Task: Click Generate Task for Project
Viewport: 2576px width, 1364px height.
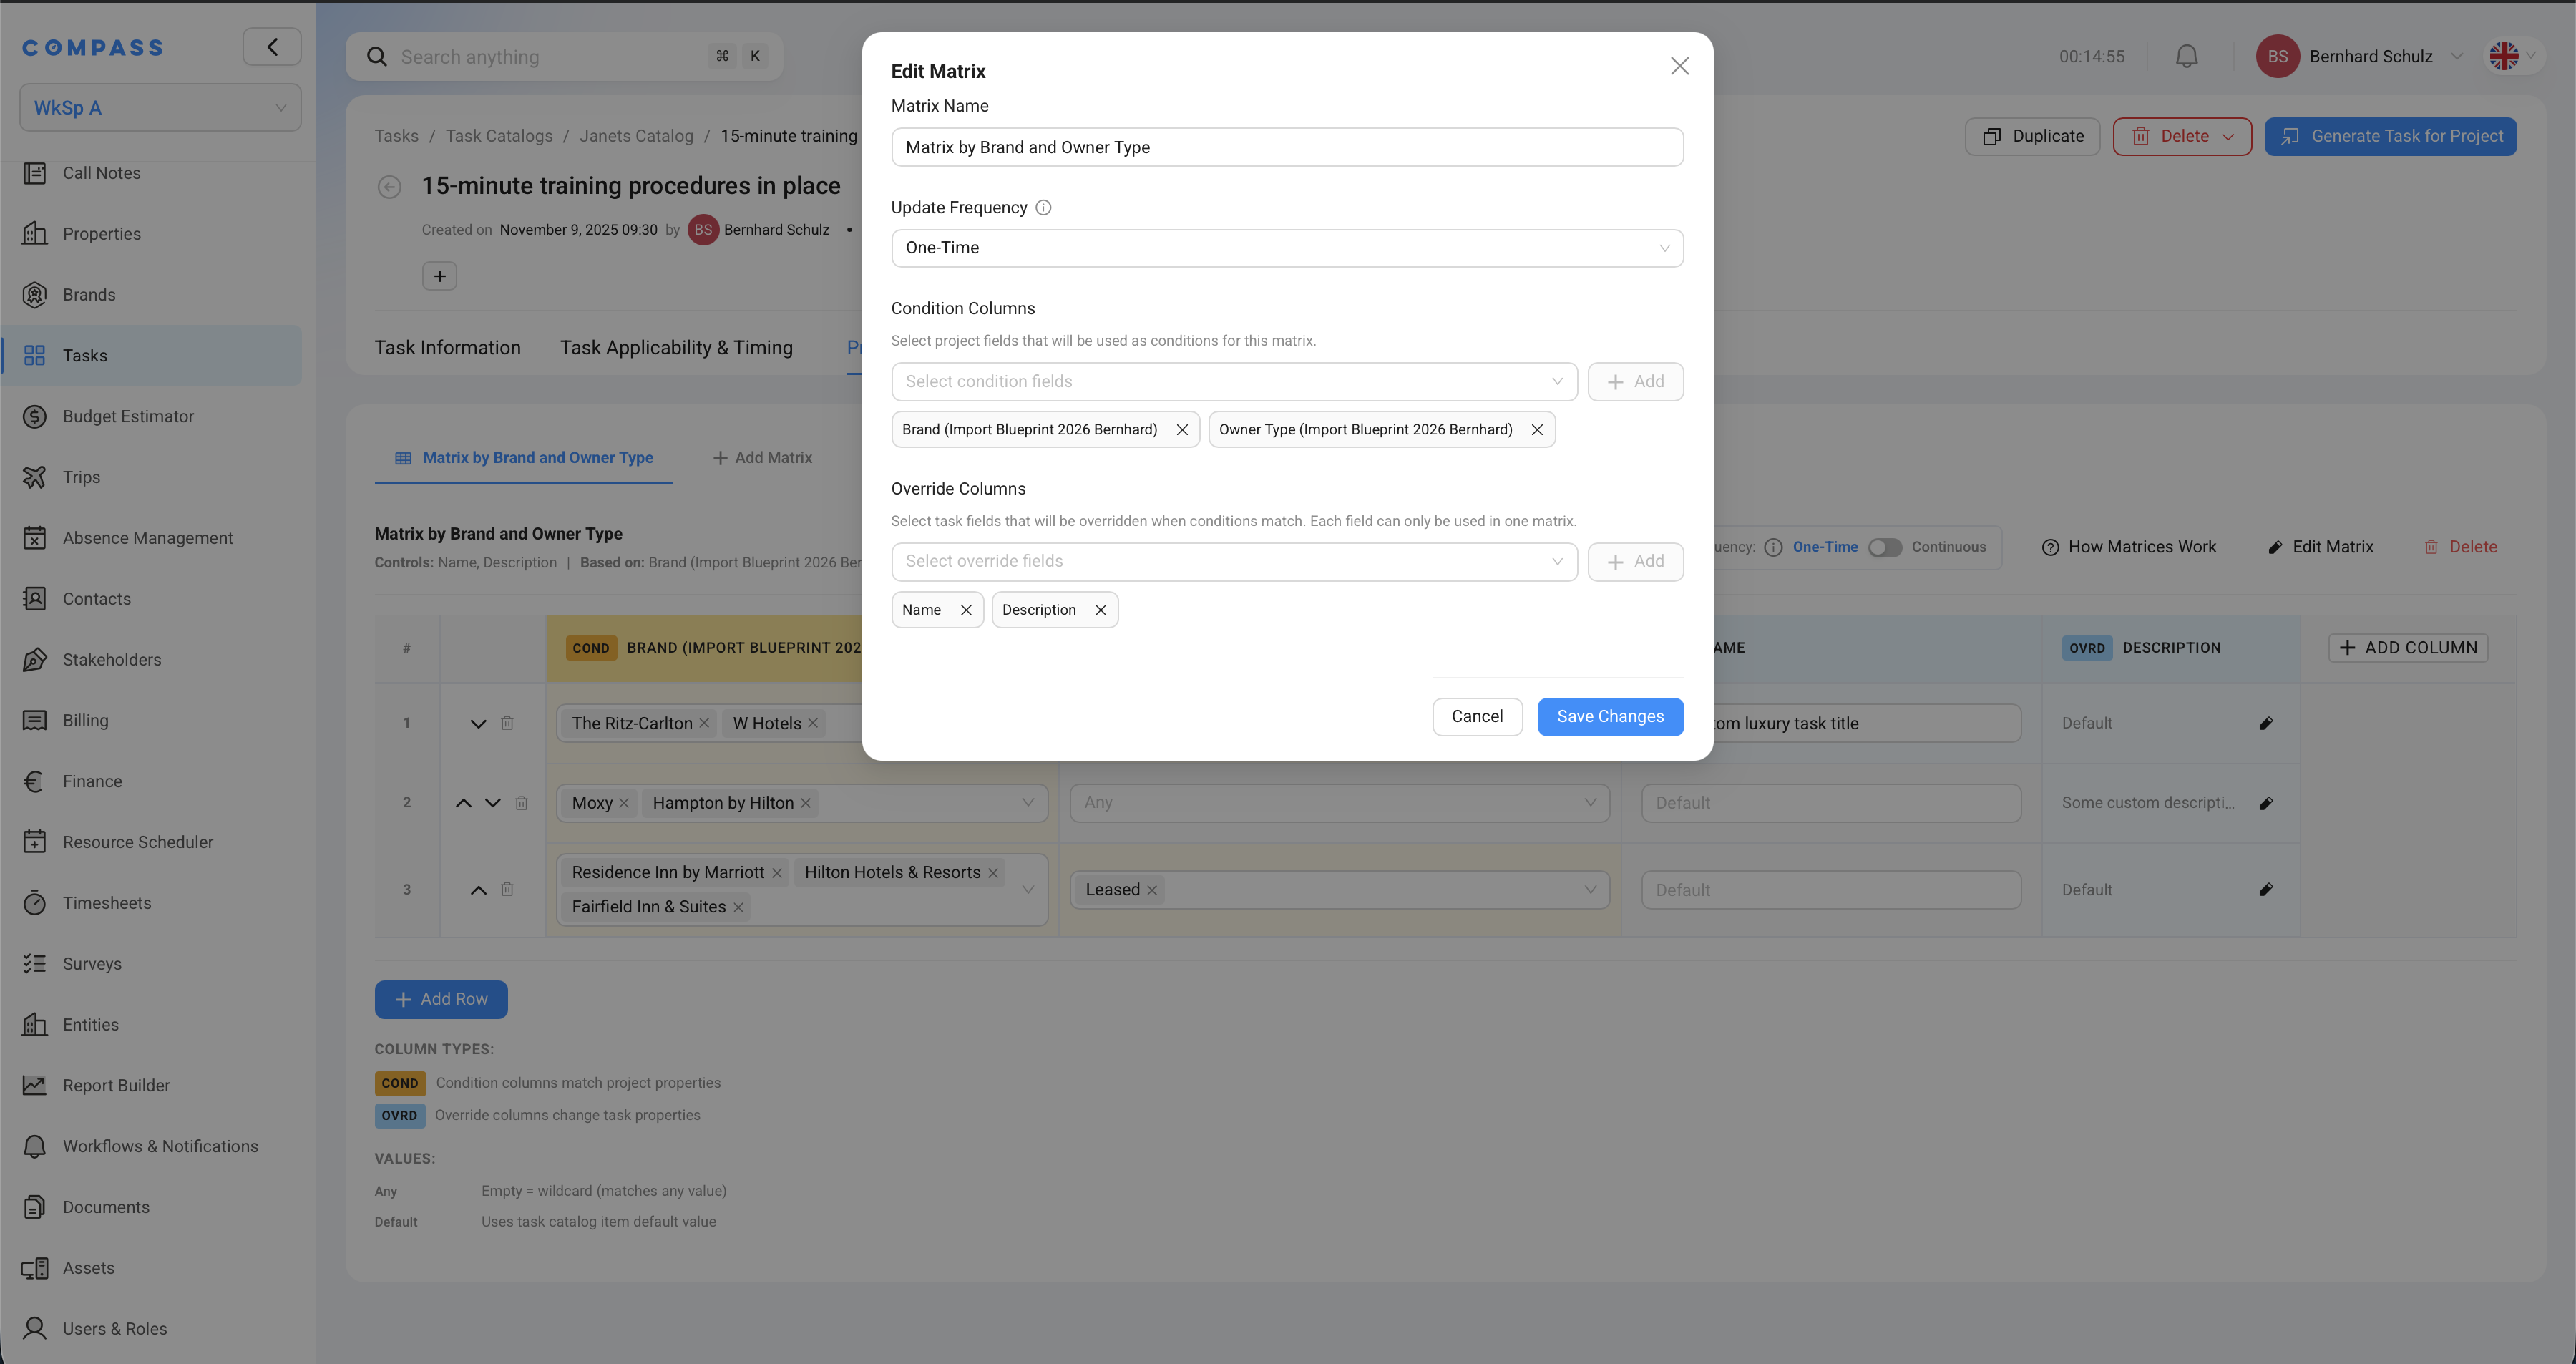Action: click(2390, 137)
